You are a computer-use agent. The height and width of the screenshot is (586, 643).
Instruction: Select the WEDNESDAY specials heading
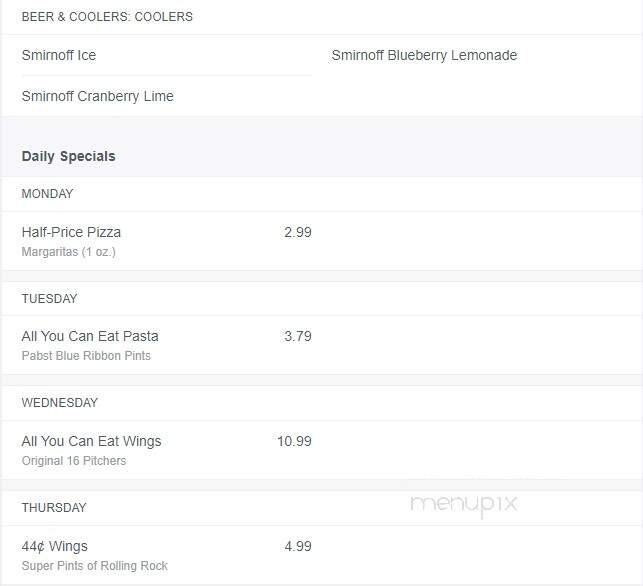59,403
